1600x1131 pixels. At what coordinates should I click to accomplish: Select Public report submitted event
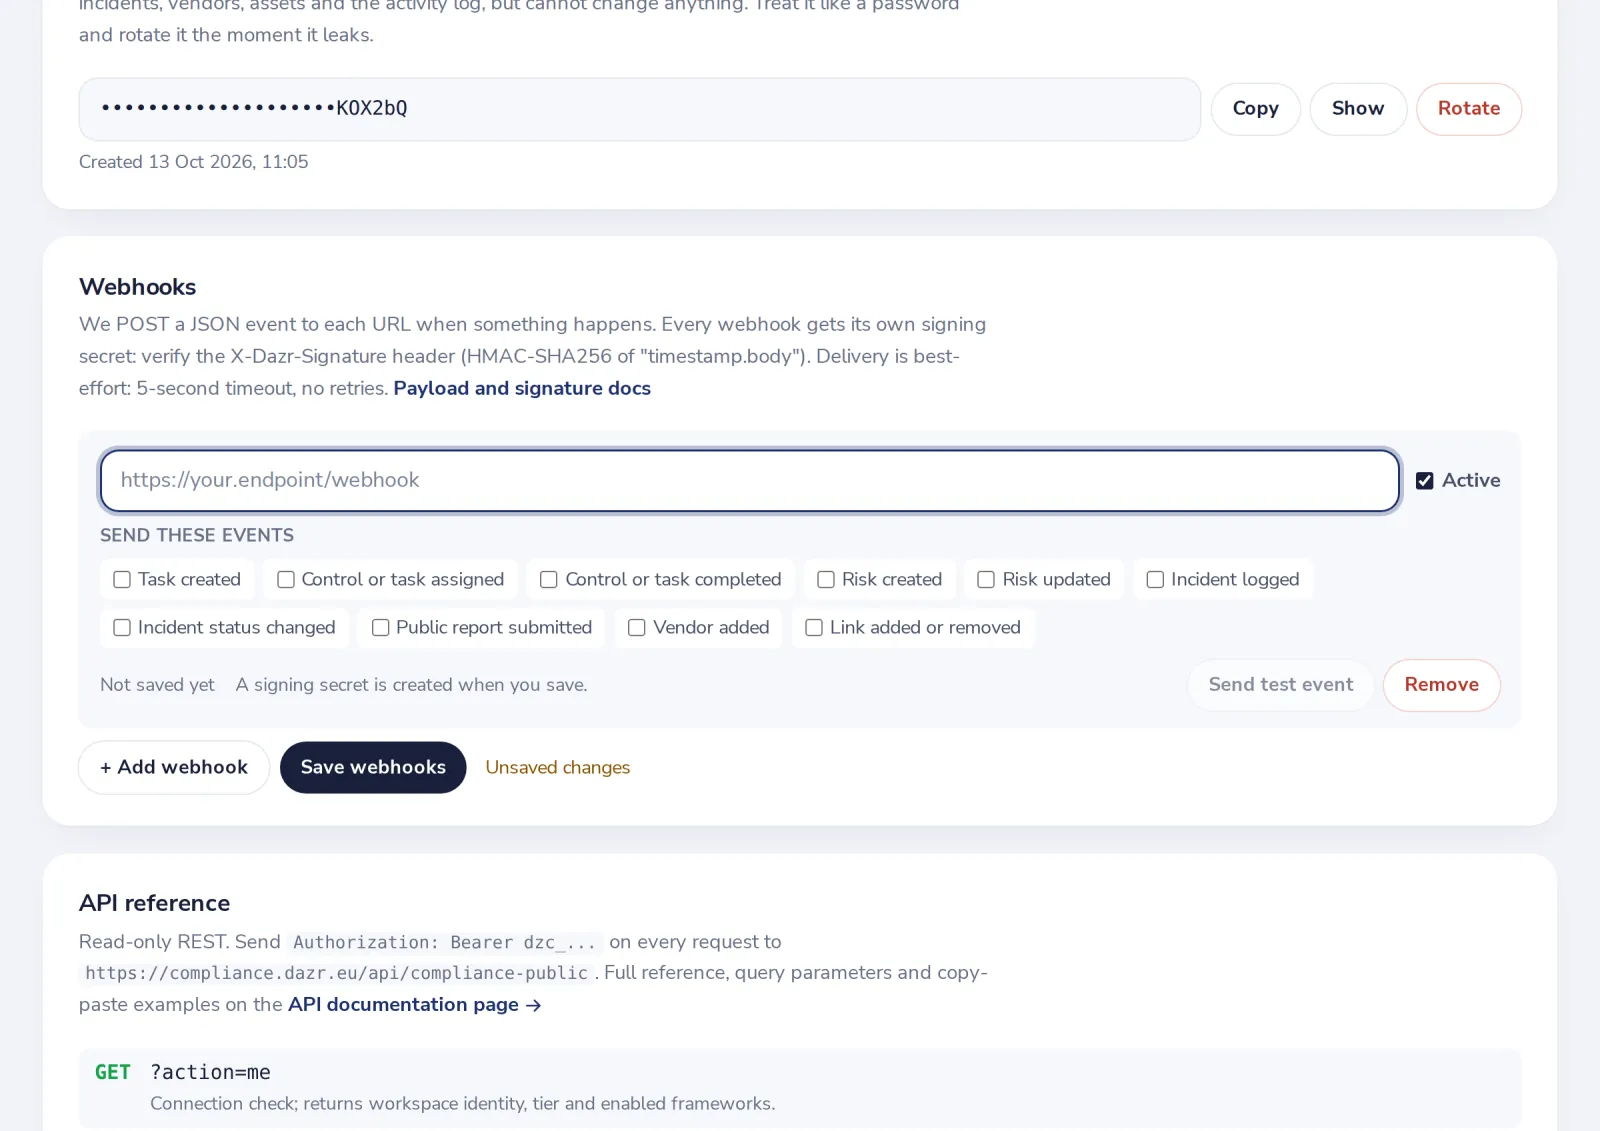coord(381,628)
